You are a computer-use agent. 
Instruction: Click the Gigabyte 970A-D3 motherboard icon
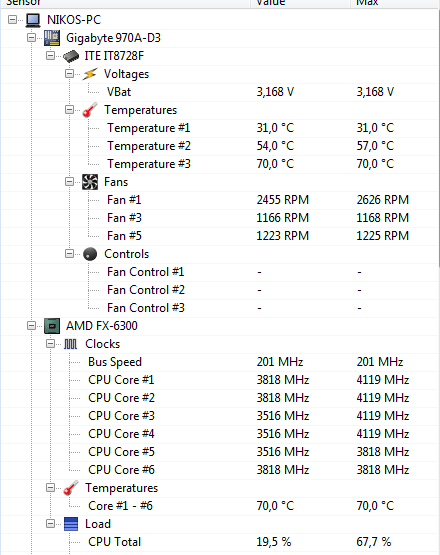pos(52,38)
